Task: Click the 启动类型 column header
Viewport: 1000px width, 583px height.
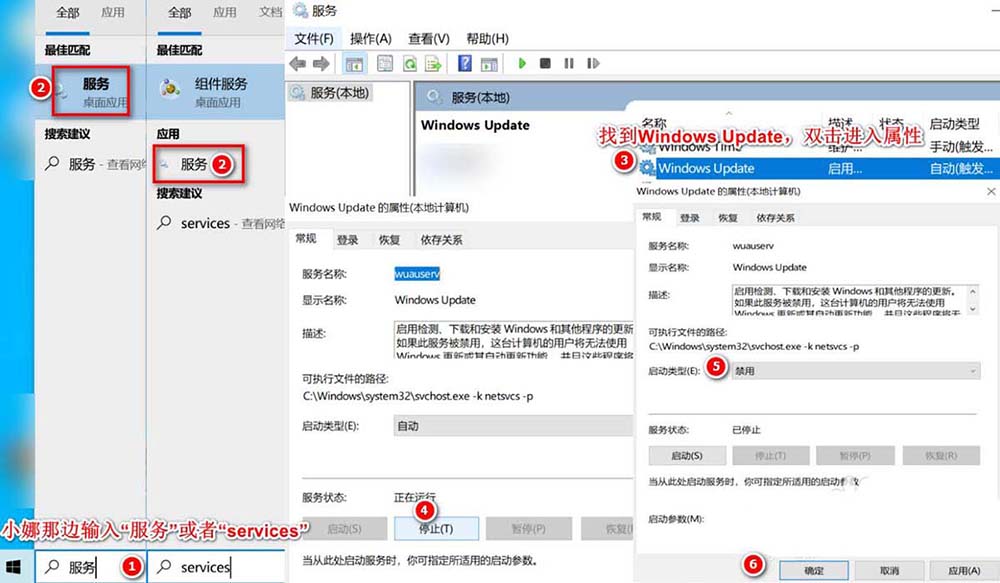Action: click(954, 124)
